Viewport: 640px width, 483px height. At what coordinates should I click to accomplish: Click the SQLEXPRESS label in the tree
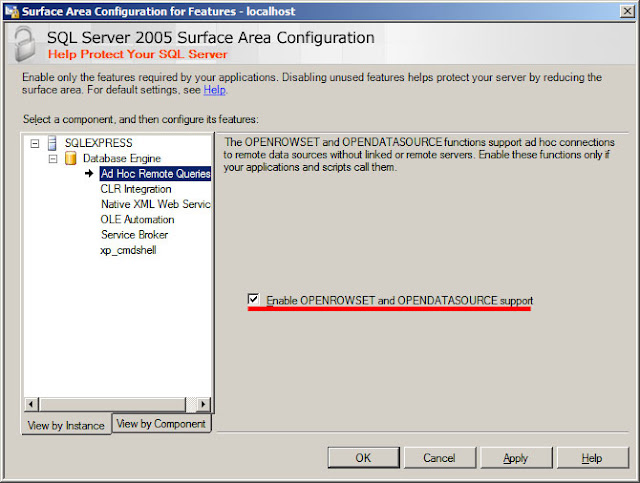click(x=98, y=143)
